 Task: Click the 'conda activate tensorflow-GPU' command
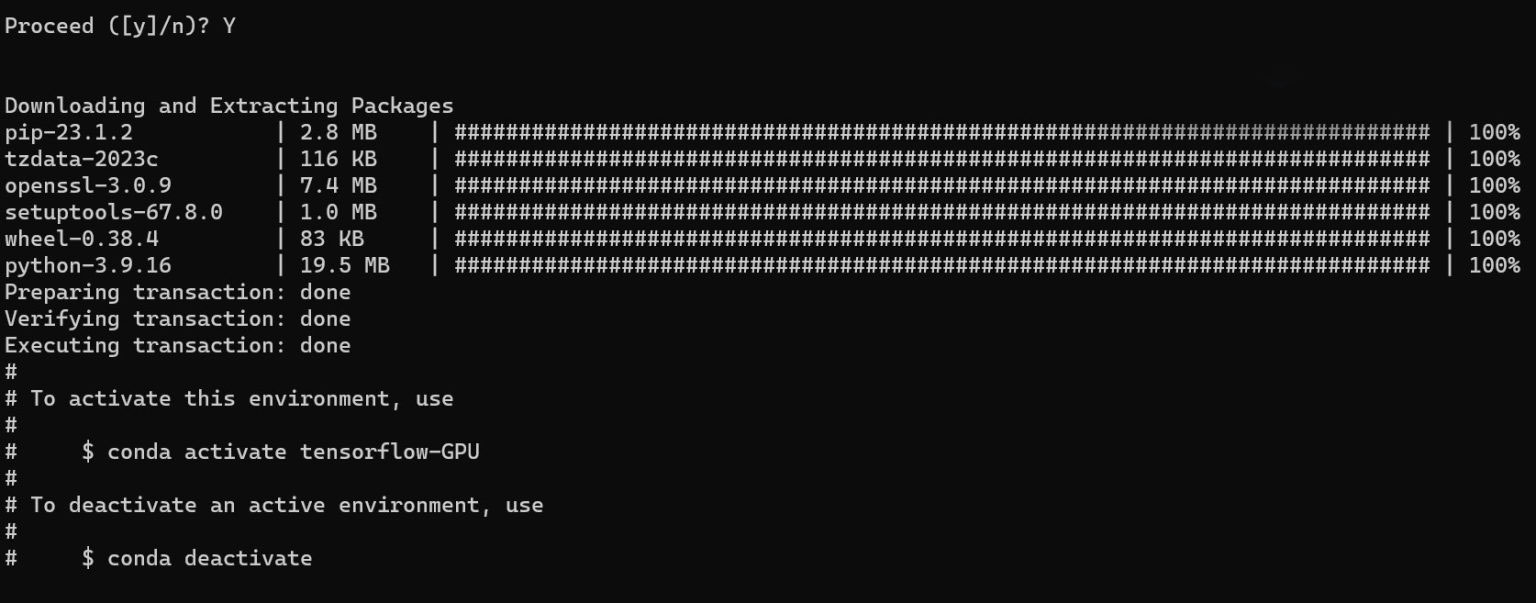[x=294, y=452]
